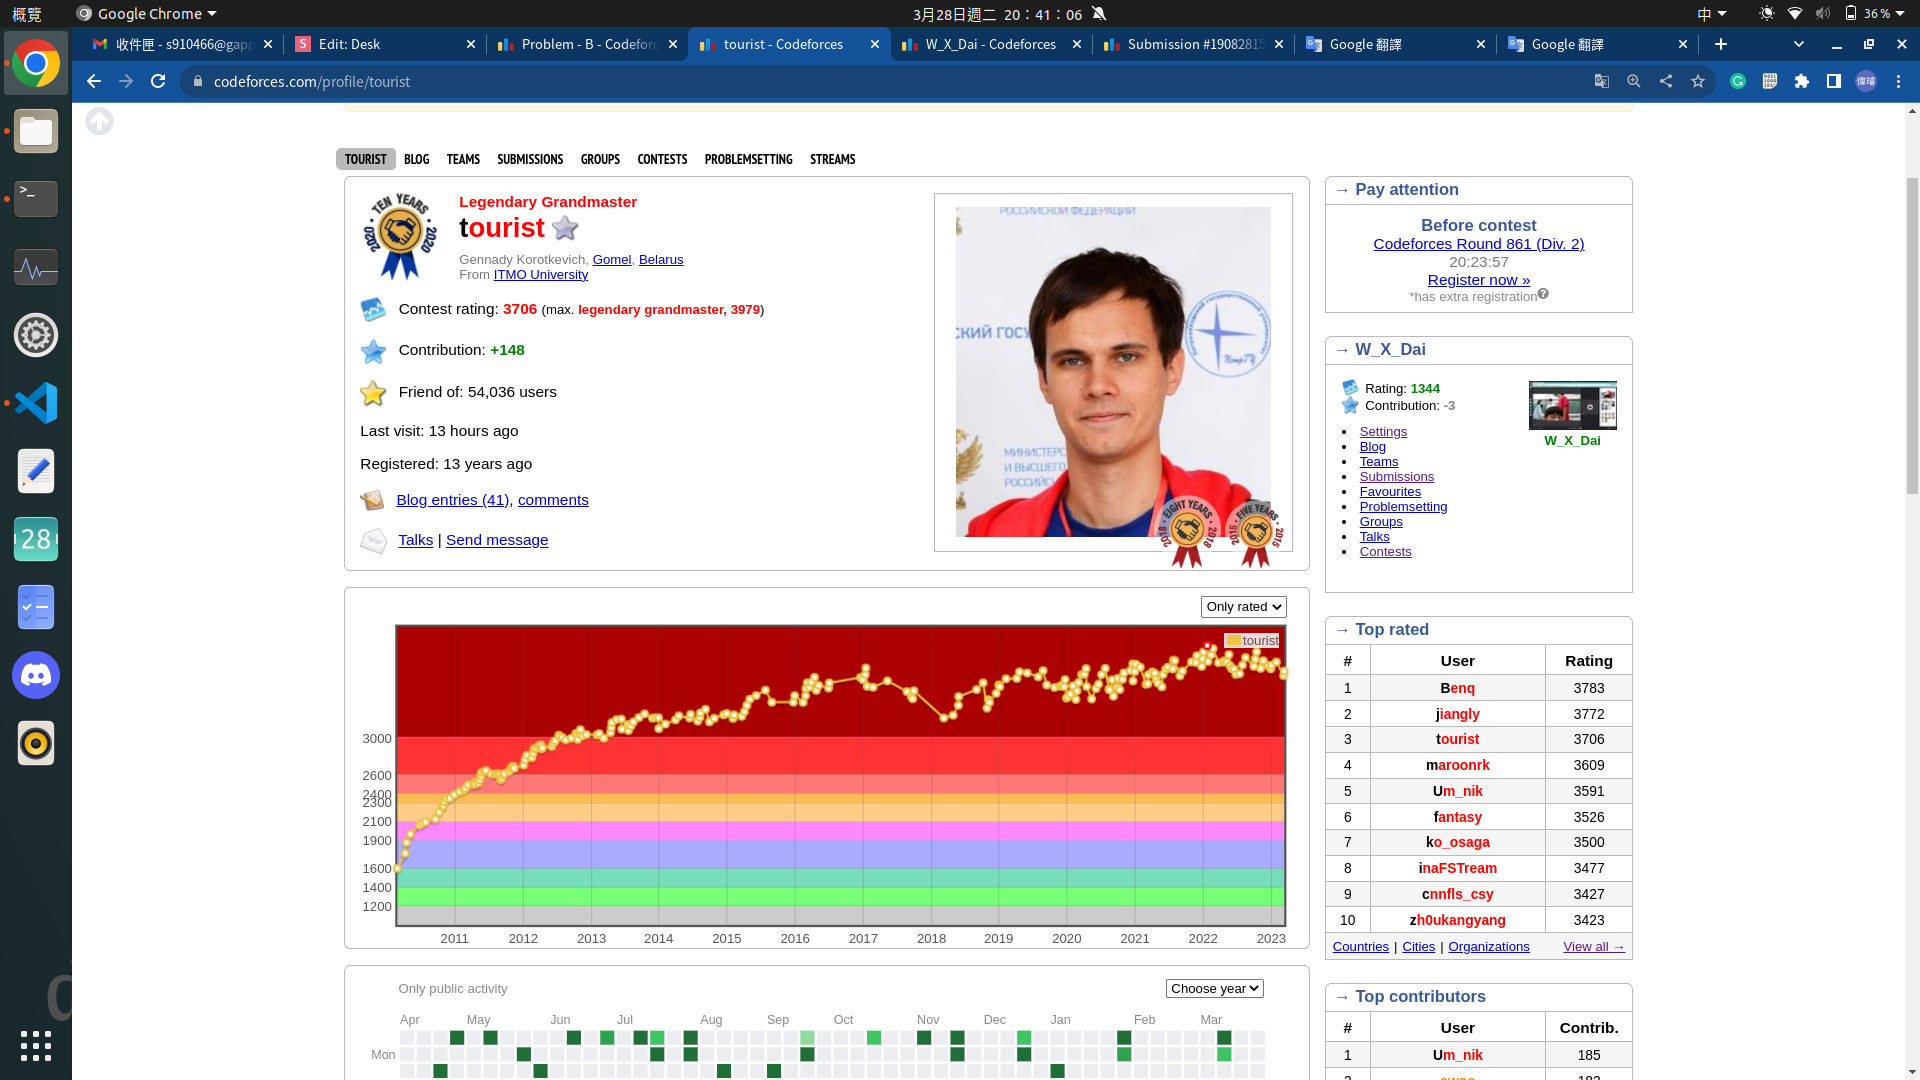Reload the Codeforces page

[x=158, y=82]
